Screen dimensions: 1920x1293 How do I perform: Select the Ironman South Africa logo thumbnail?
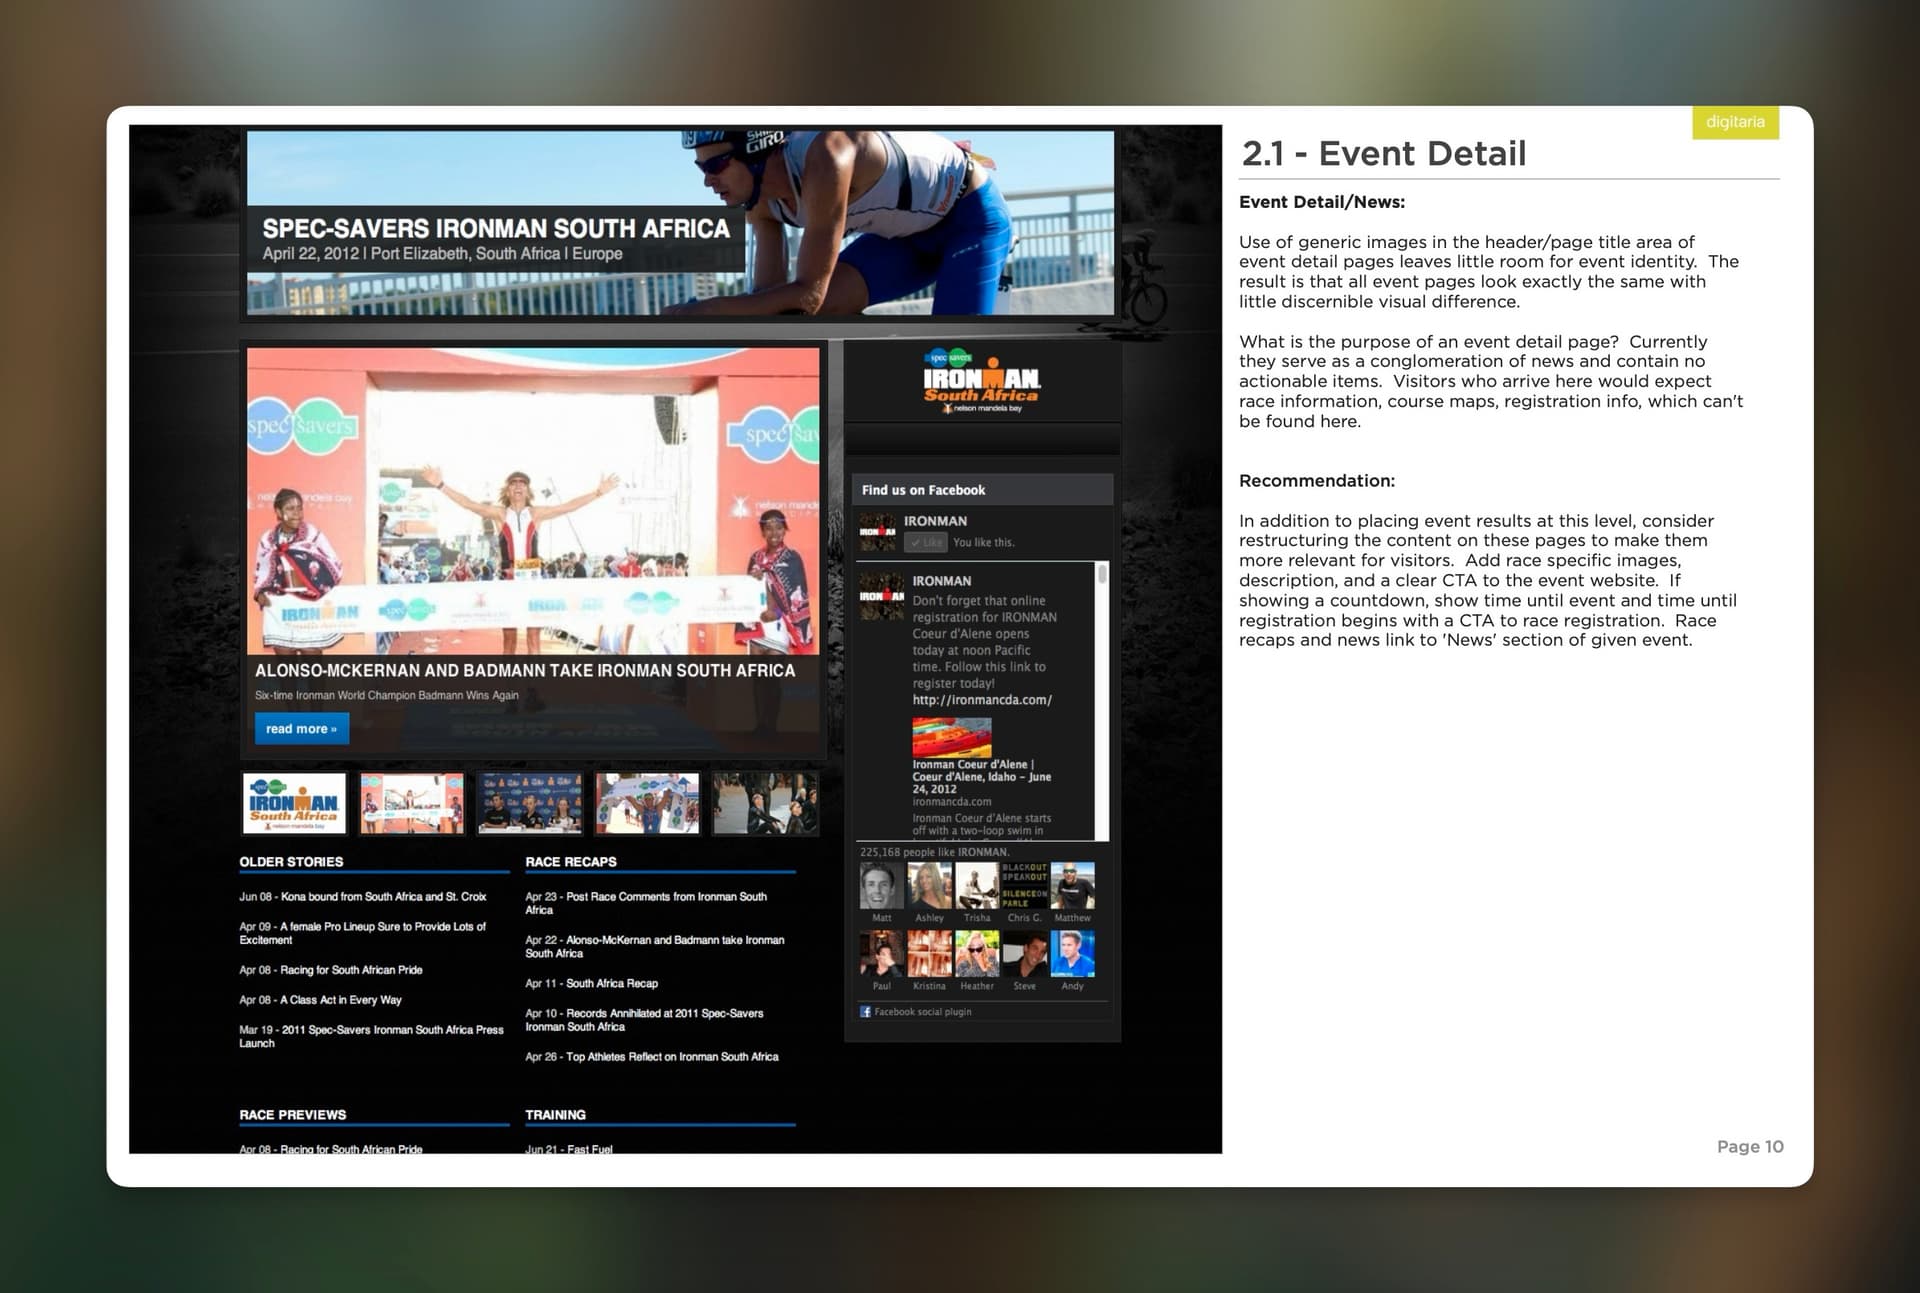point(294,803)
